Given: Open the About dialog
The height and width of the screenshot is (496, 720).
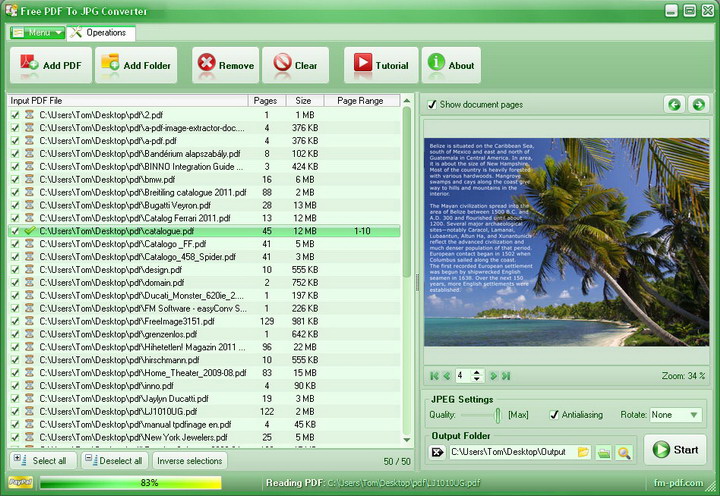Looking at the screenshot, I should 451,66.
